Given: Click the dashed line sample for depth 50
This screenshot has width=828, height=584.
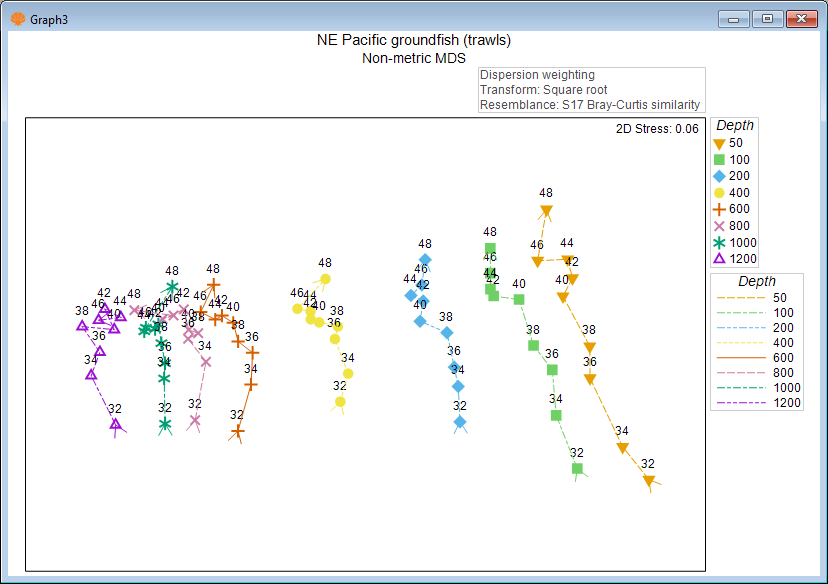Looking at the screenshot, I should tap(736, 298).
